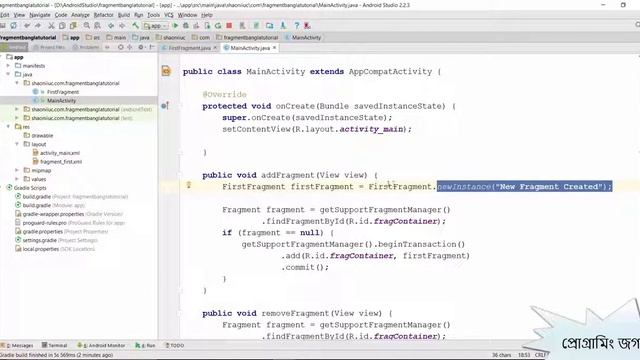Select build.gradle (Module: app)
This screenshot has height=360, width=640.
click(53, 205)
